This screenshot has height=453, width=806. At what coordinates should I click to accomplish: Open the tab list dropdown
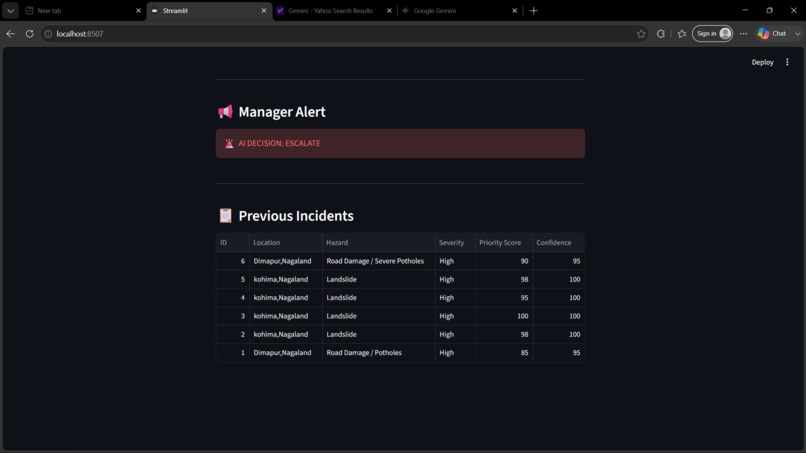click(10, 10)
